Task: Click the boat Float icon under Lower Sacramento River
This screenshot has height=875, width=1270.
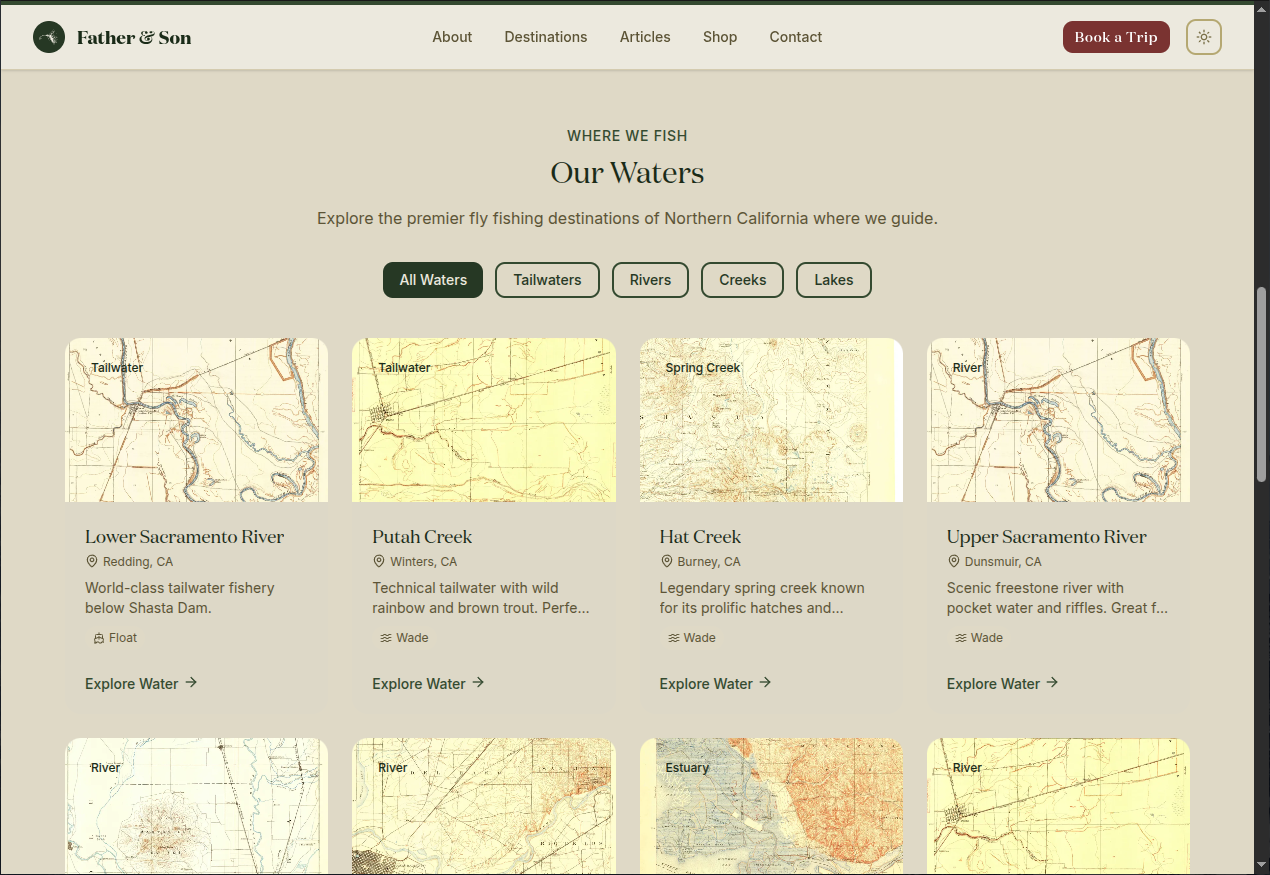Action: 101,637
